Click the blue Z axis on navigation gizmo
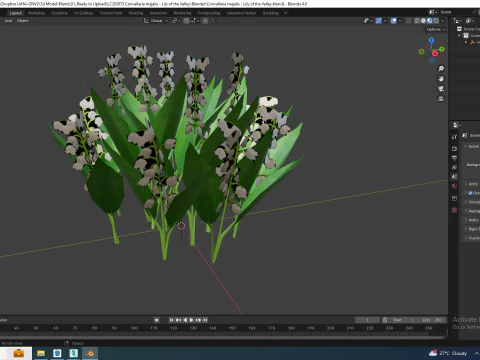Viewport: 480px width, 360px height. [431, 40]
